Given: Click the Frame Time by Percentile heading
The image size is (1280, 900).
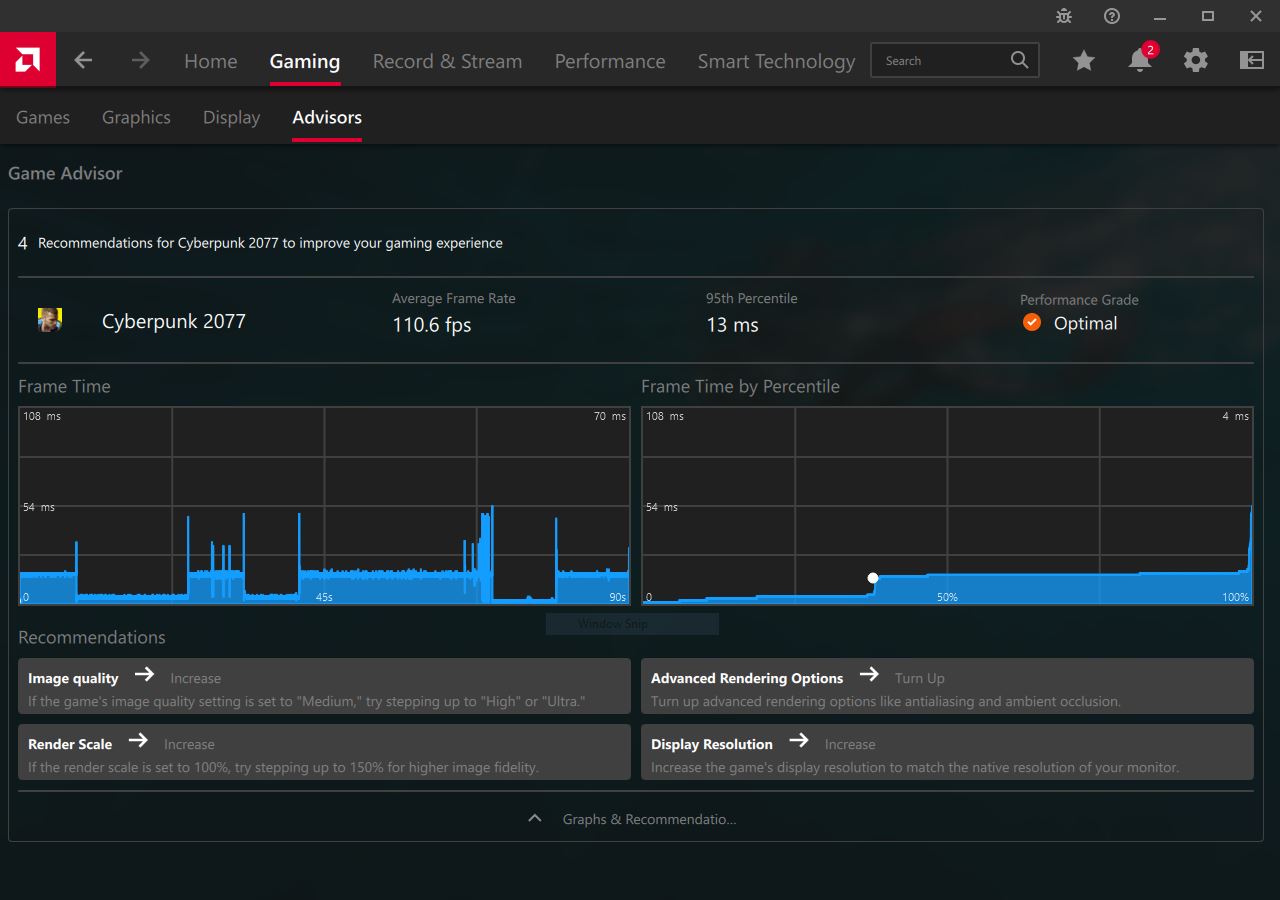Looking at the screenshot, I should click(740, 386).
